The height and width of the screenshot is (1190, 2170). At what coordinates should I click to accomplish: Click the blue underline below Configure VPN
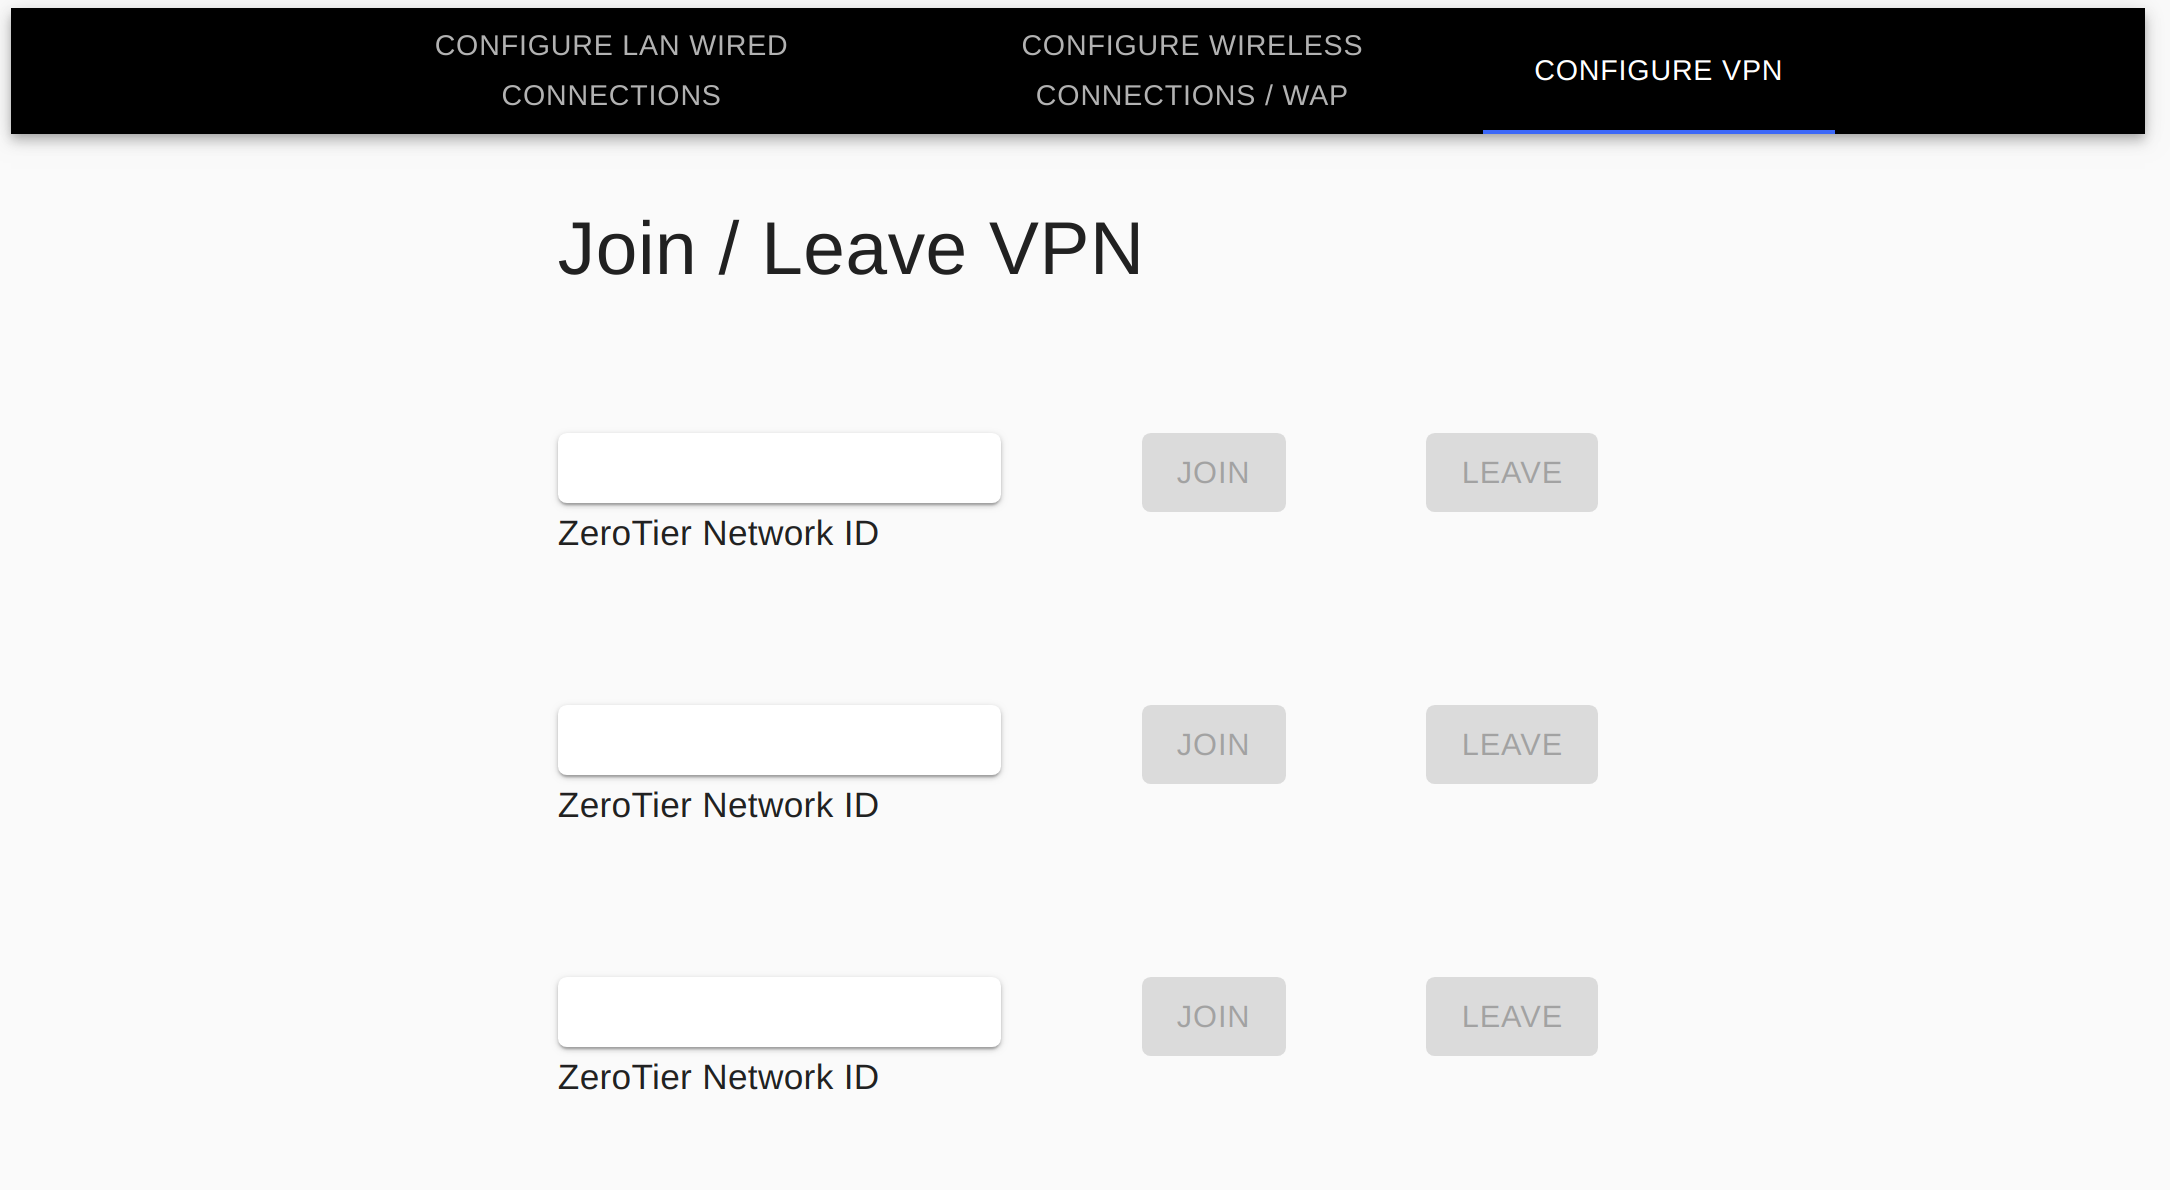coord(1658,131)
